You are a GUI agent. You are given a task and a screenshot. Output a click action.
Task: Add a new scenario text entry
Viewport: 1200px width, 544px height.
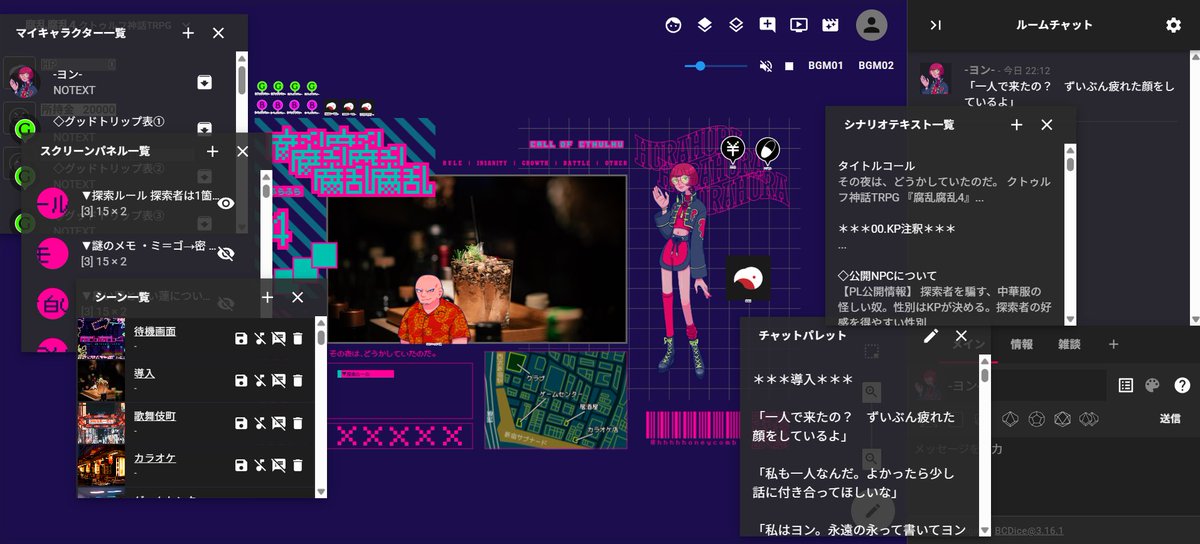[x=1016, y=125]
